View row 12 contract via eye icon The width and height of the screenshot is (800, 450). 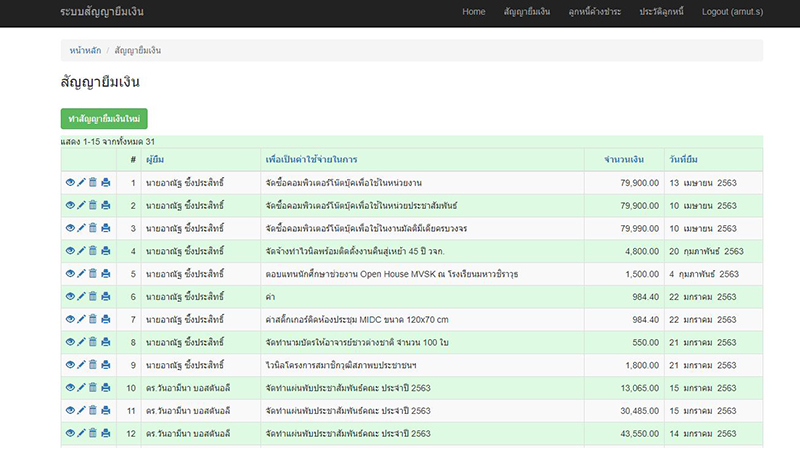point(70,433)
